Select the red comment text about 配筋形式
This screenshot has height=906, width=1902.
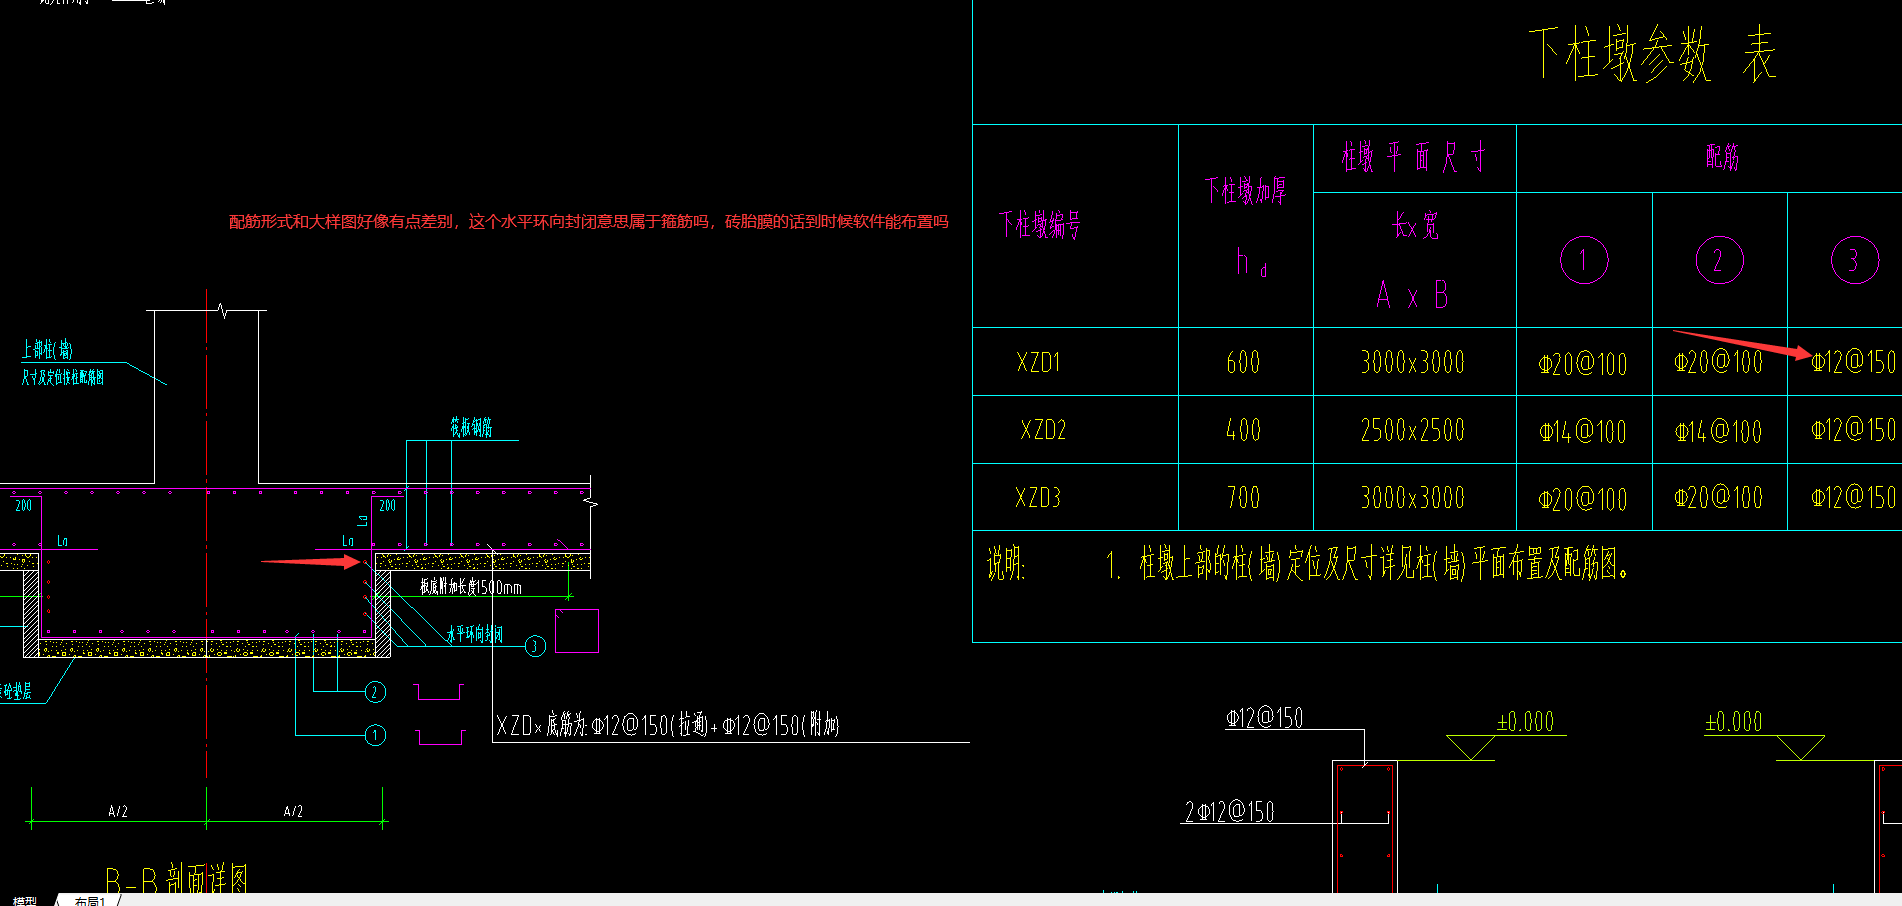(x=588, y=221)
